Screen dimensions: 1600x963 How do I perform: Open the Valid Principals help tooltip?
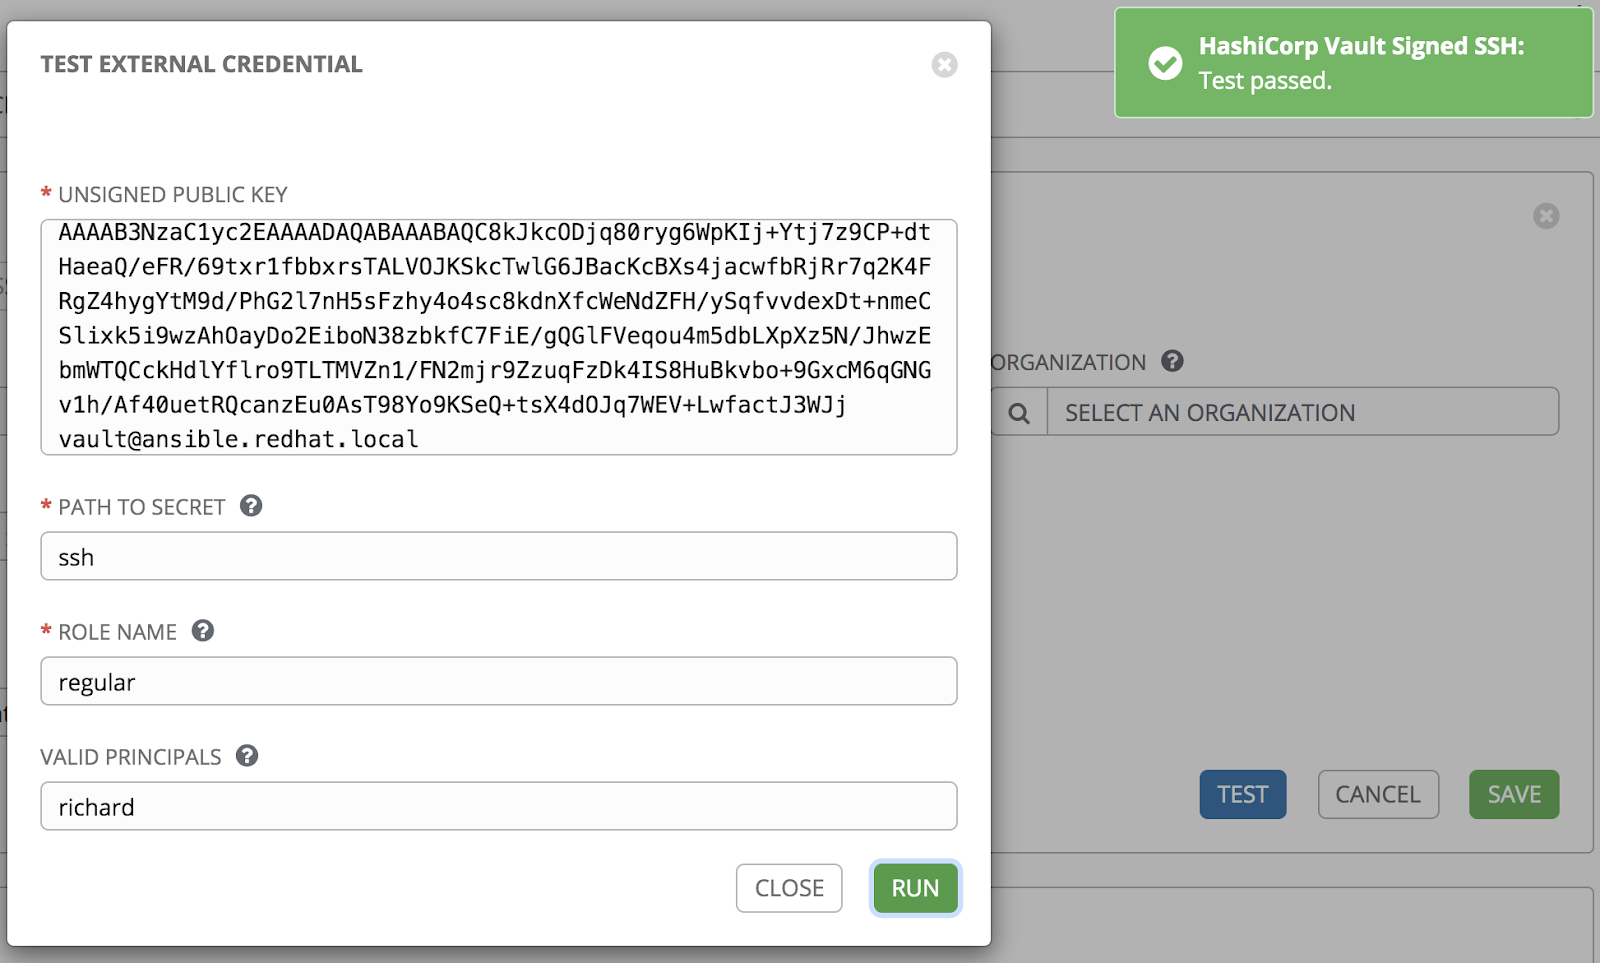[x=247, y=756]
